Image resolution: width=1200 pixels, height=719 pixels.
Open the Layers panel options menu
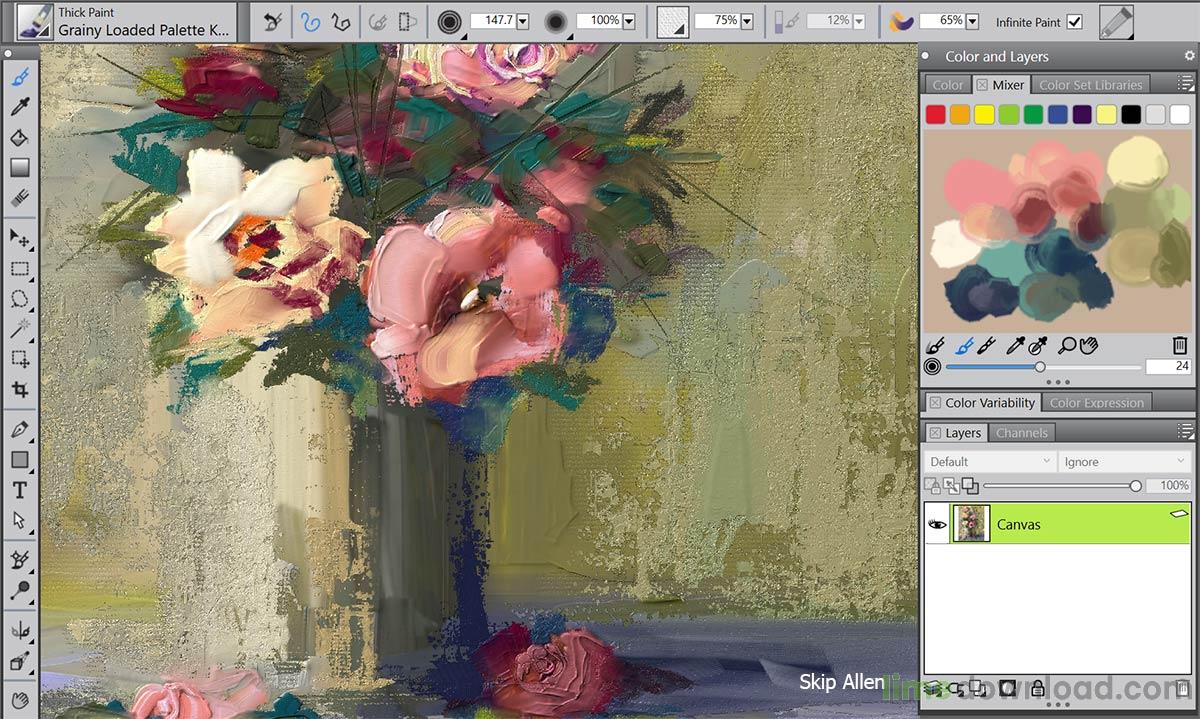pos(1186,430)
